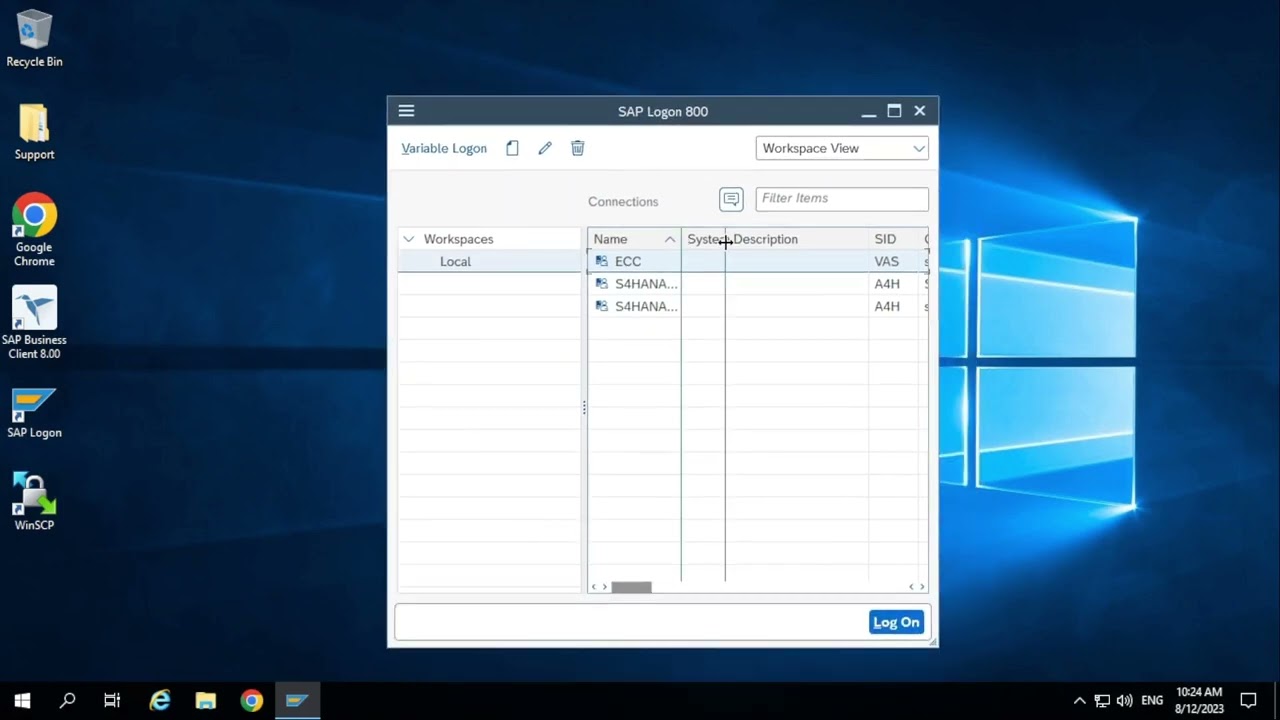Screen dimensions: 1280x720
Task: Click the Log On button
Action: (896, 622)
